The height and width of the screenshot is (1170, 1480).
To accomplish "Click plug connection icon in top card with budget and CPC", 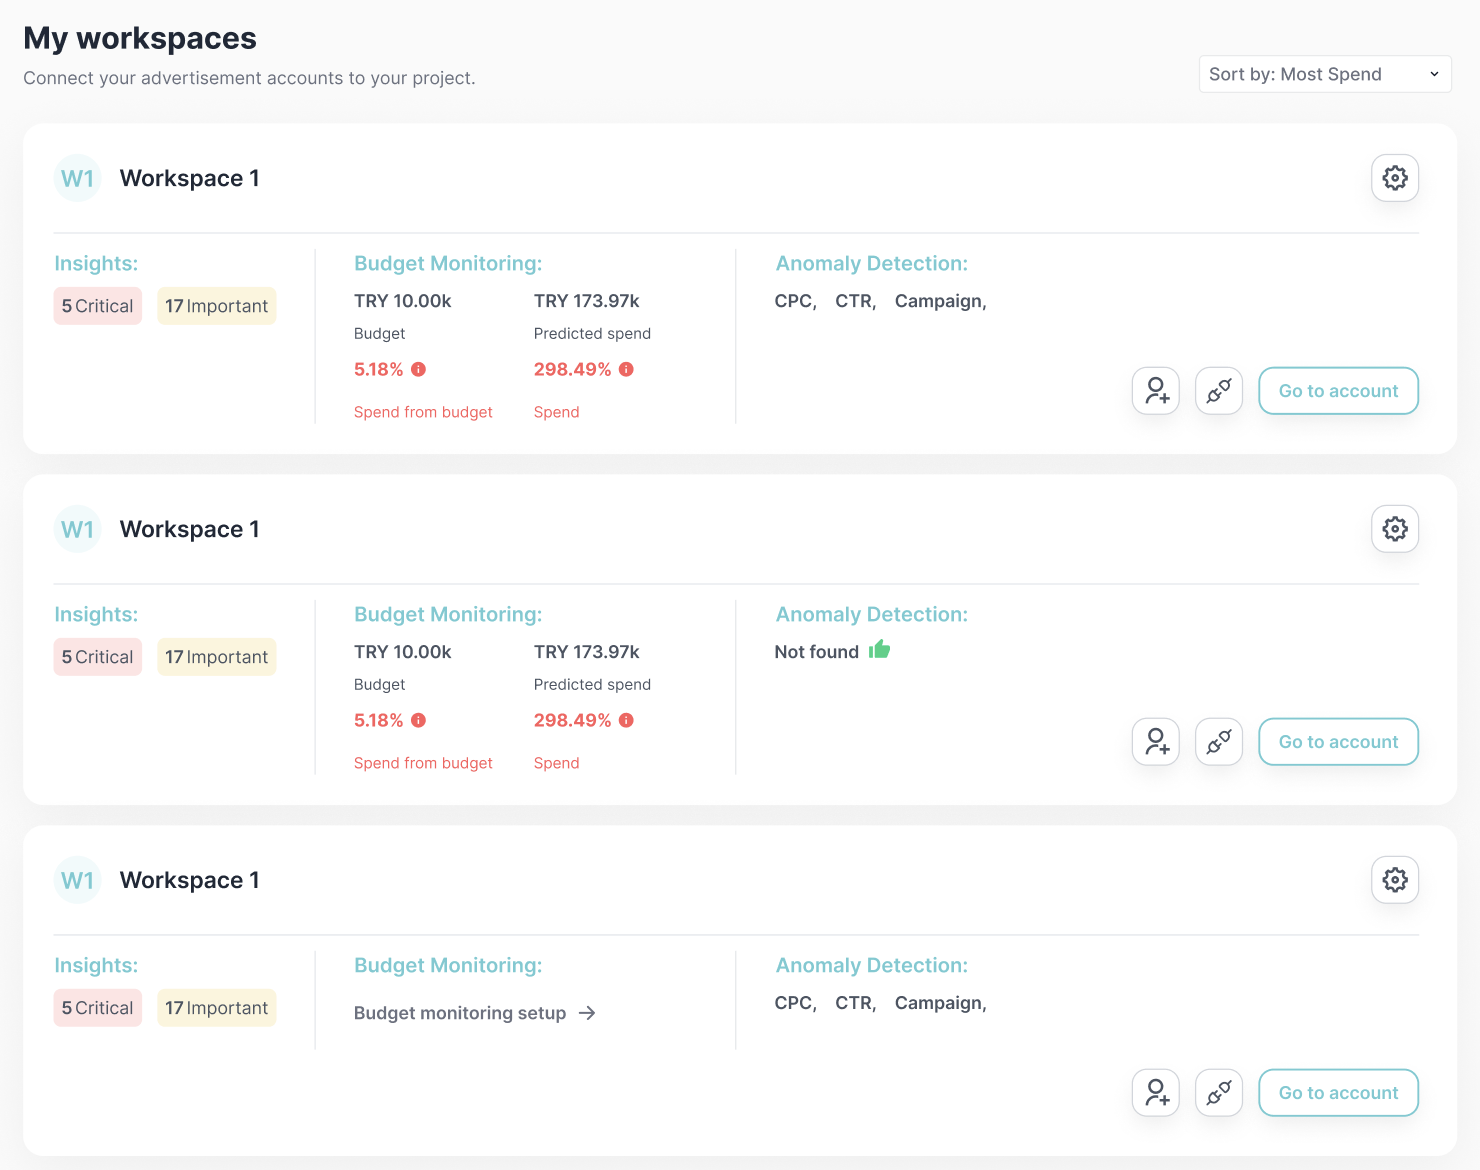I will pos(1219,391).
